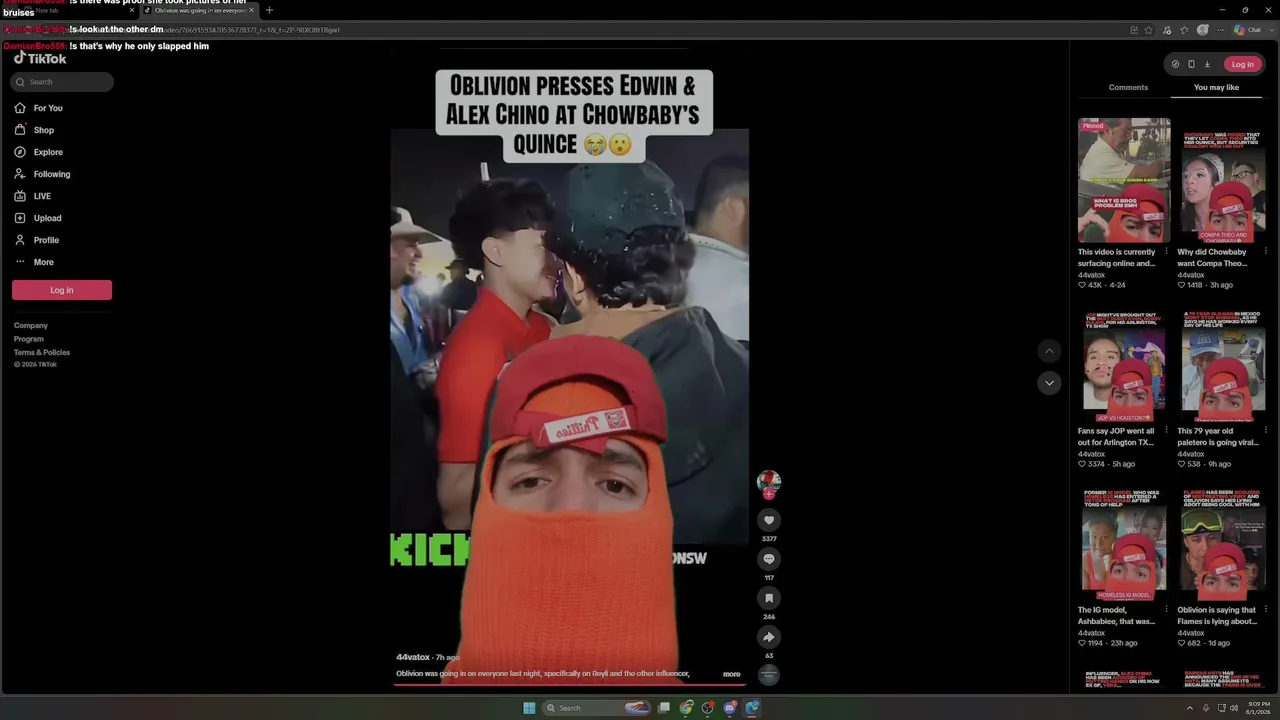Open options for 'Oblivion is saying that Flames'

(x=1265, y=610)
